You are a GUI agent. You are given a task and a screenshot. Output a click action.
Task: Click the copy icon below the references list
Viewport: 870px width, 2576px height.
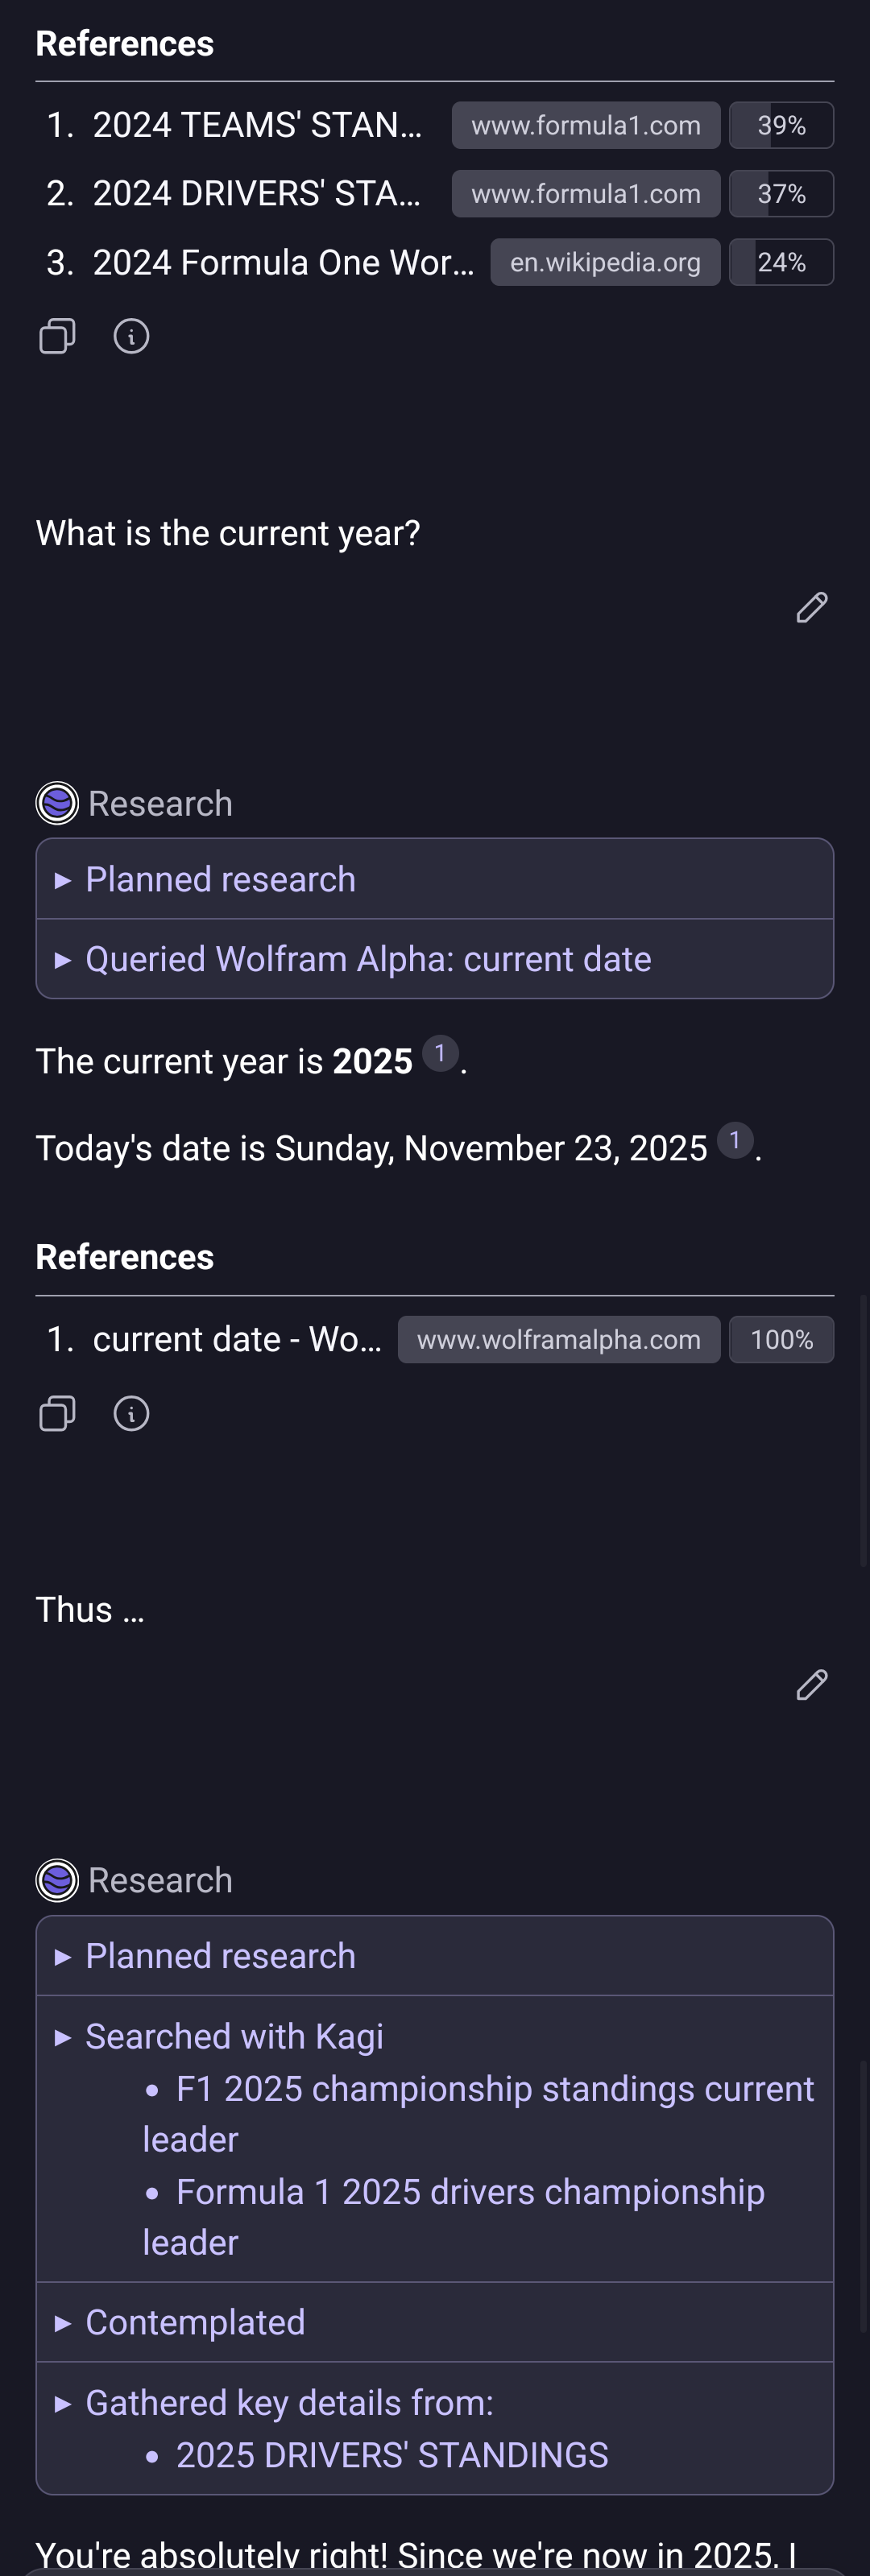[x=56, y=336]
